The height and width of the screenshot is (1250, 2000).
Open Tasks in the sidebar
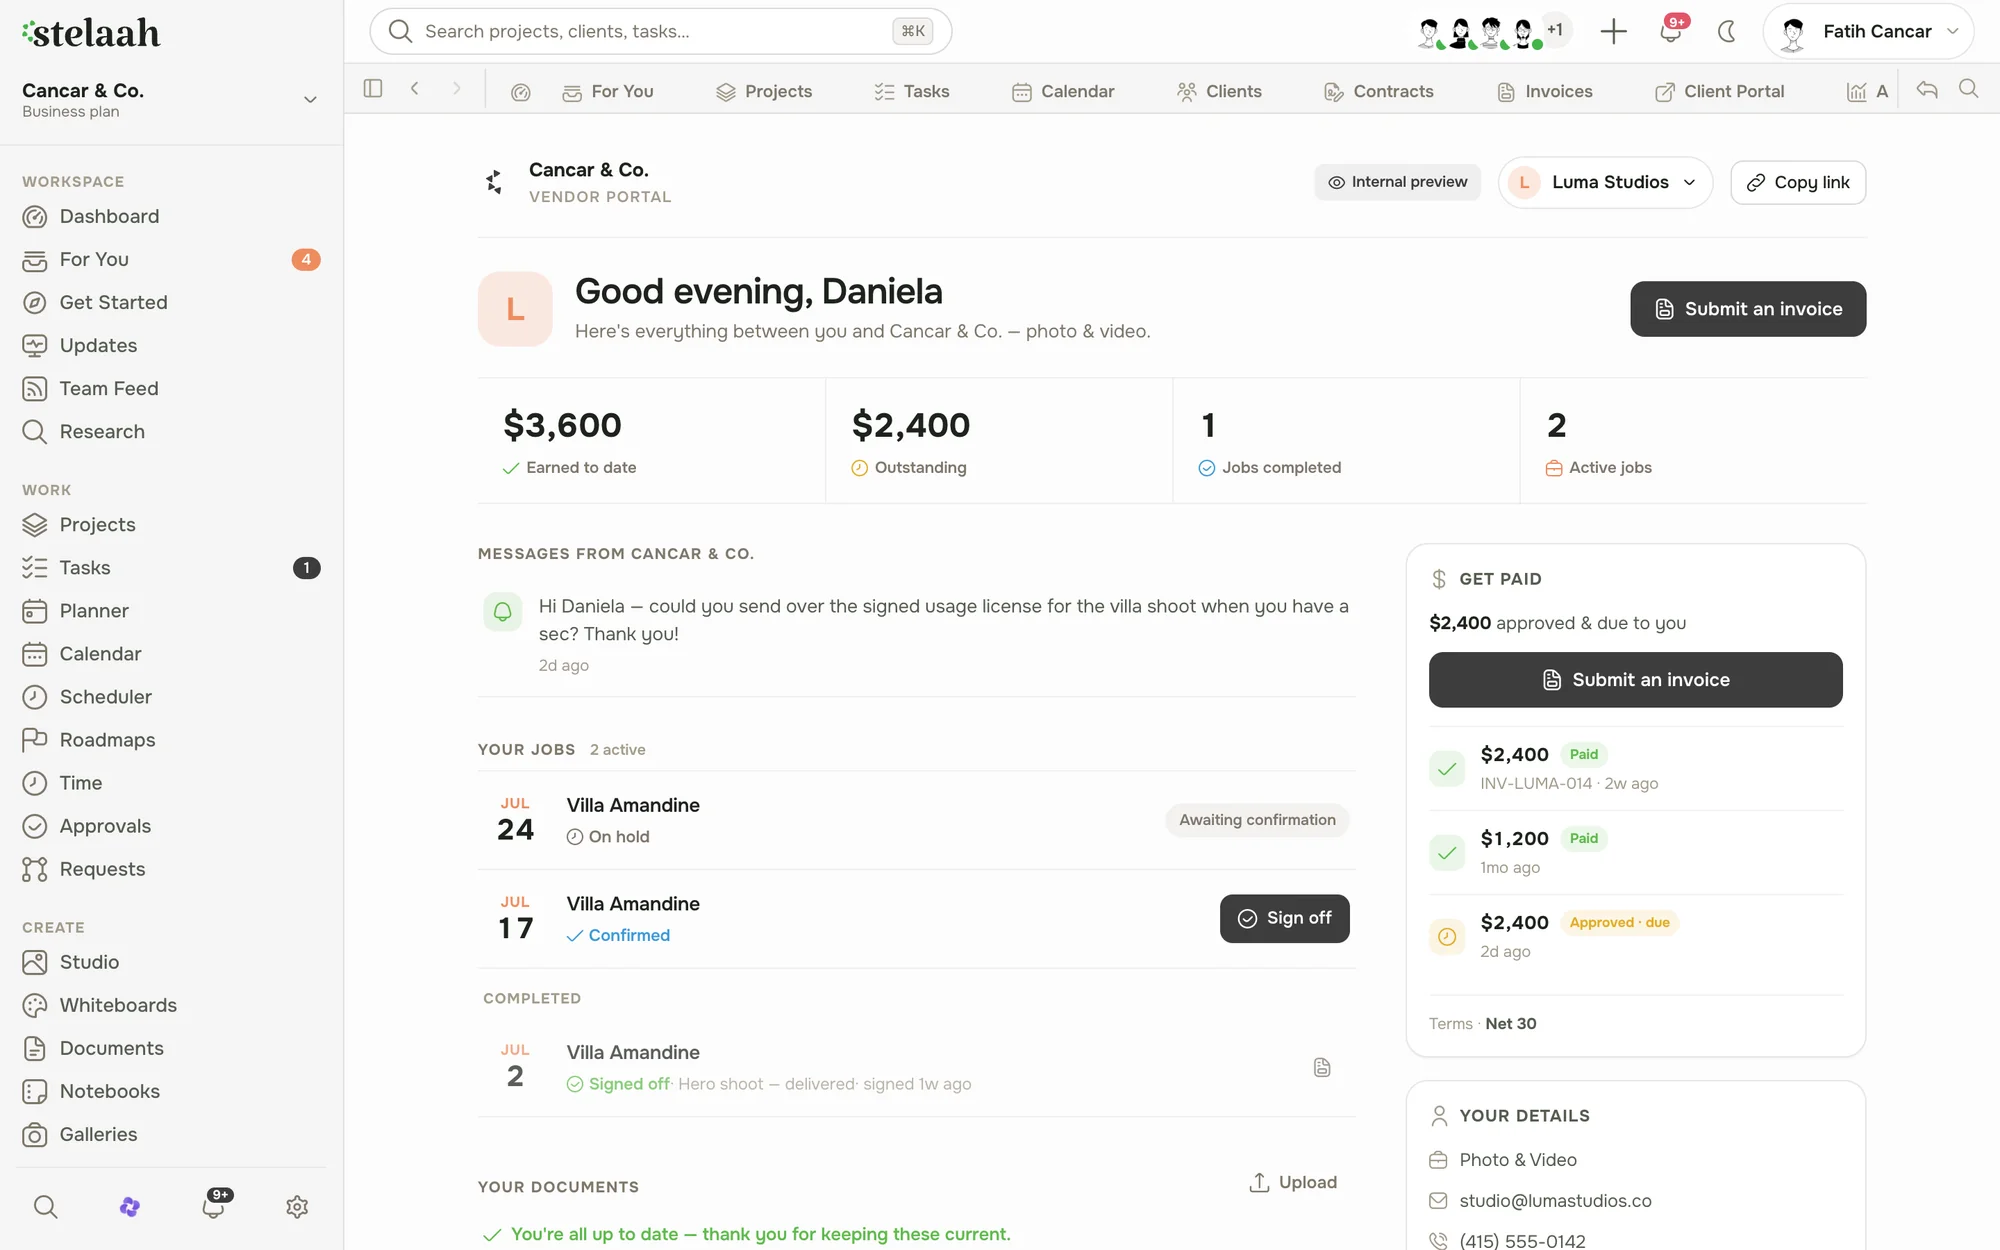(171, 567)
